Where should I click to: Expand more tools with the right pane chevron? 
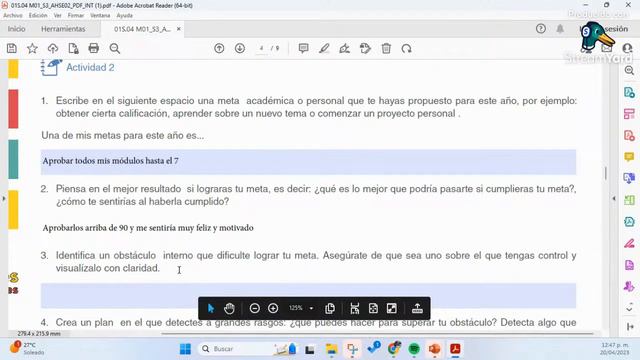(629, 309)
